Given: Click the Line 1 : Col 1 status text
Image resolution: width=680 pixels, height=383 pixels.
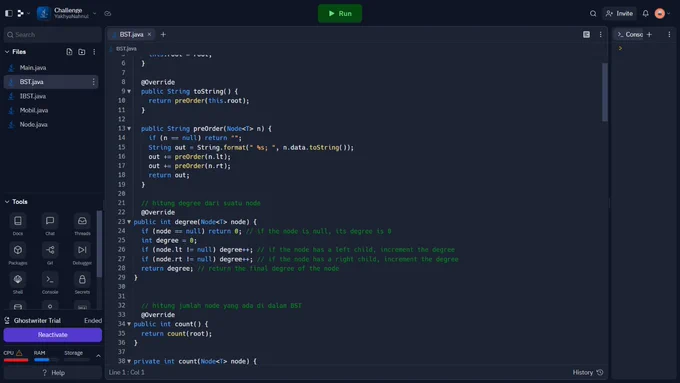Looking at the screenshot, I should (x=127, y=372).
